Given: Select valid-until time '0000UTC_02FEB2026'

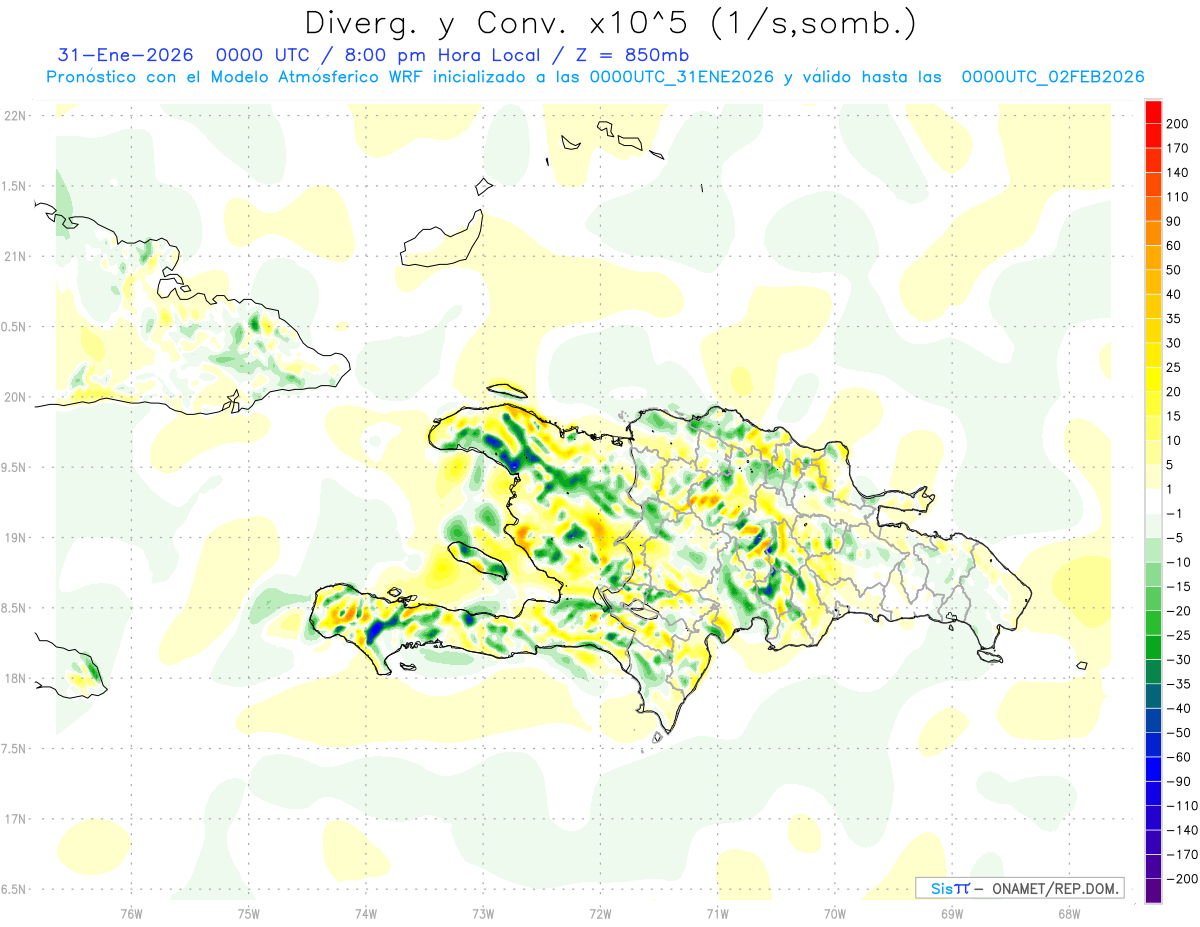Looking at the screenshot, I should [1052, 77].
